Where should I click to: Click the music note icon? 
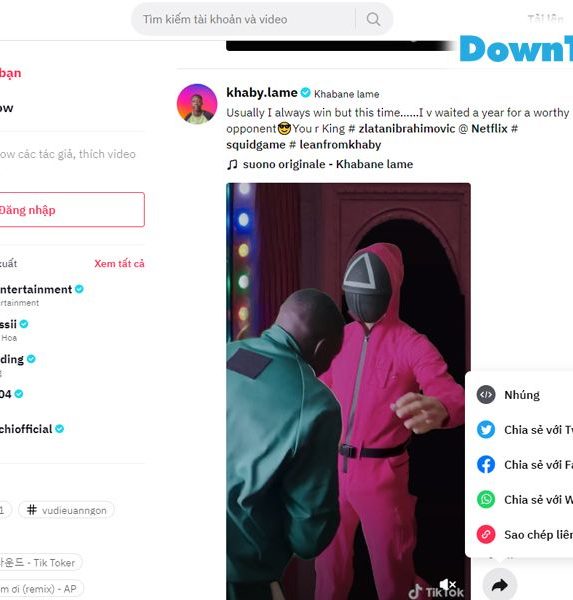click(x=232, y=165)
